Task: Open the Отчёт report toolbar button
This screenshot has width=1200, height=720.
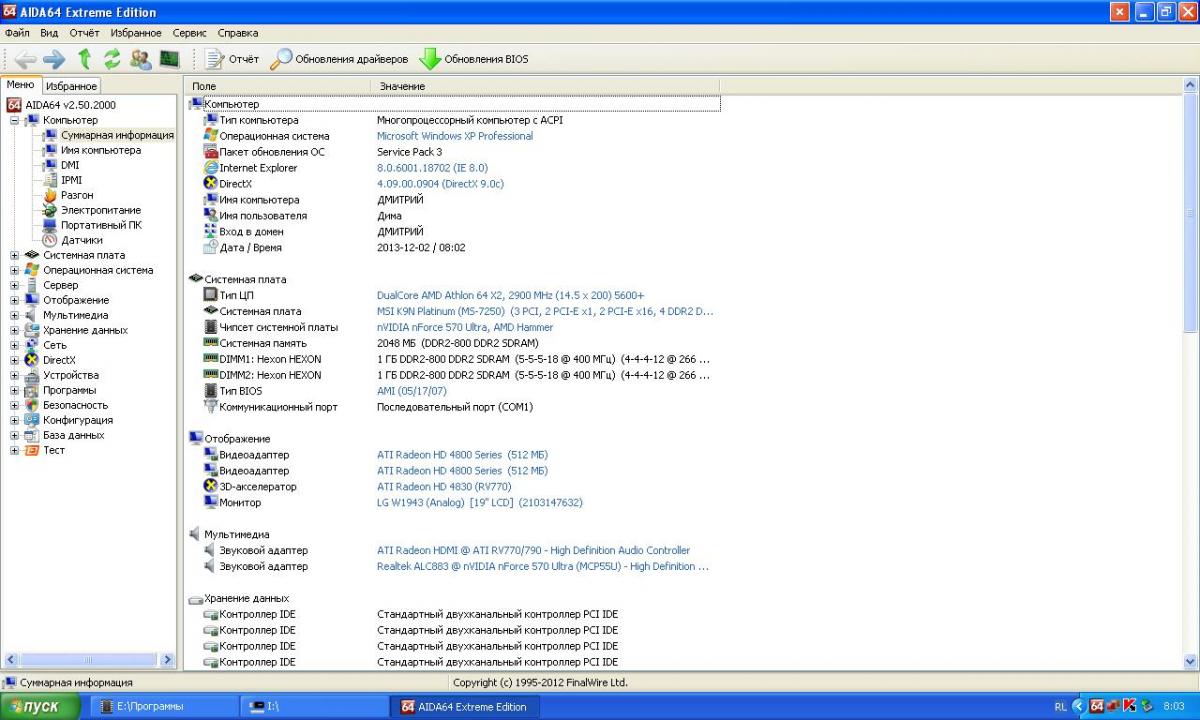Action: click(232, 59)
